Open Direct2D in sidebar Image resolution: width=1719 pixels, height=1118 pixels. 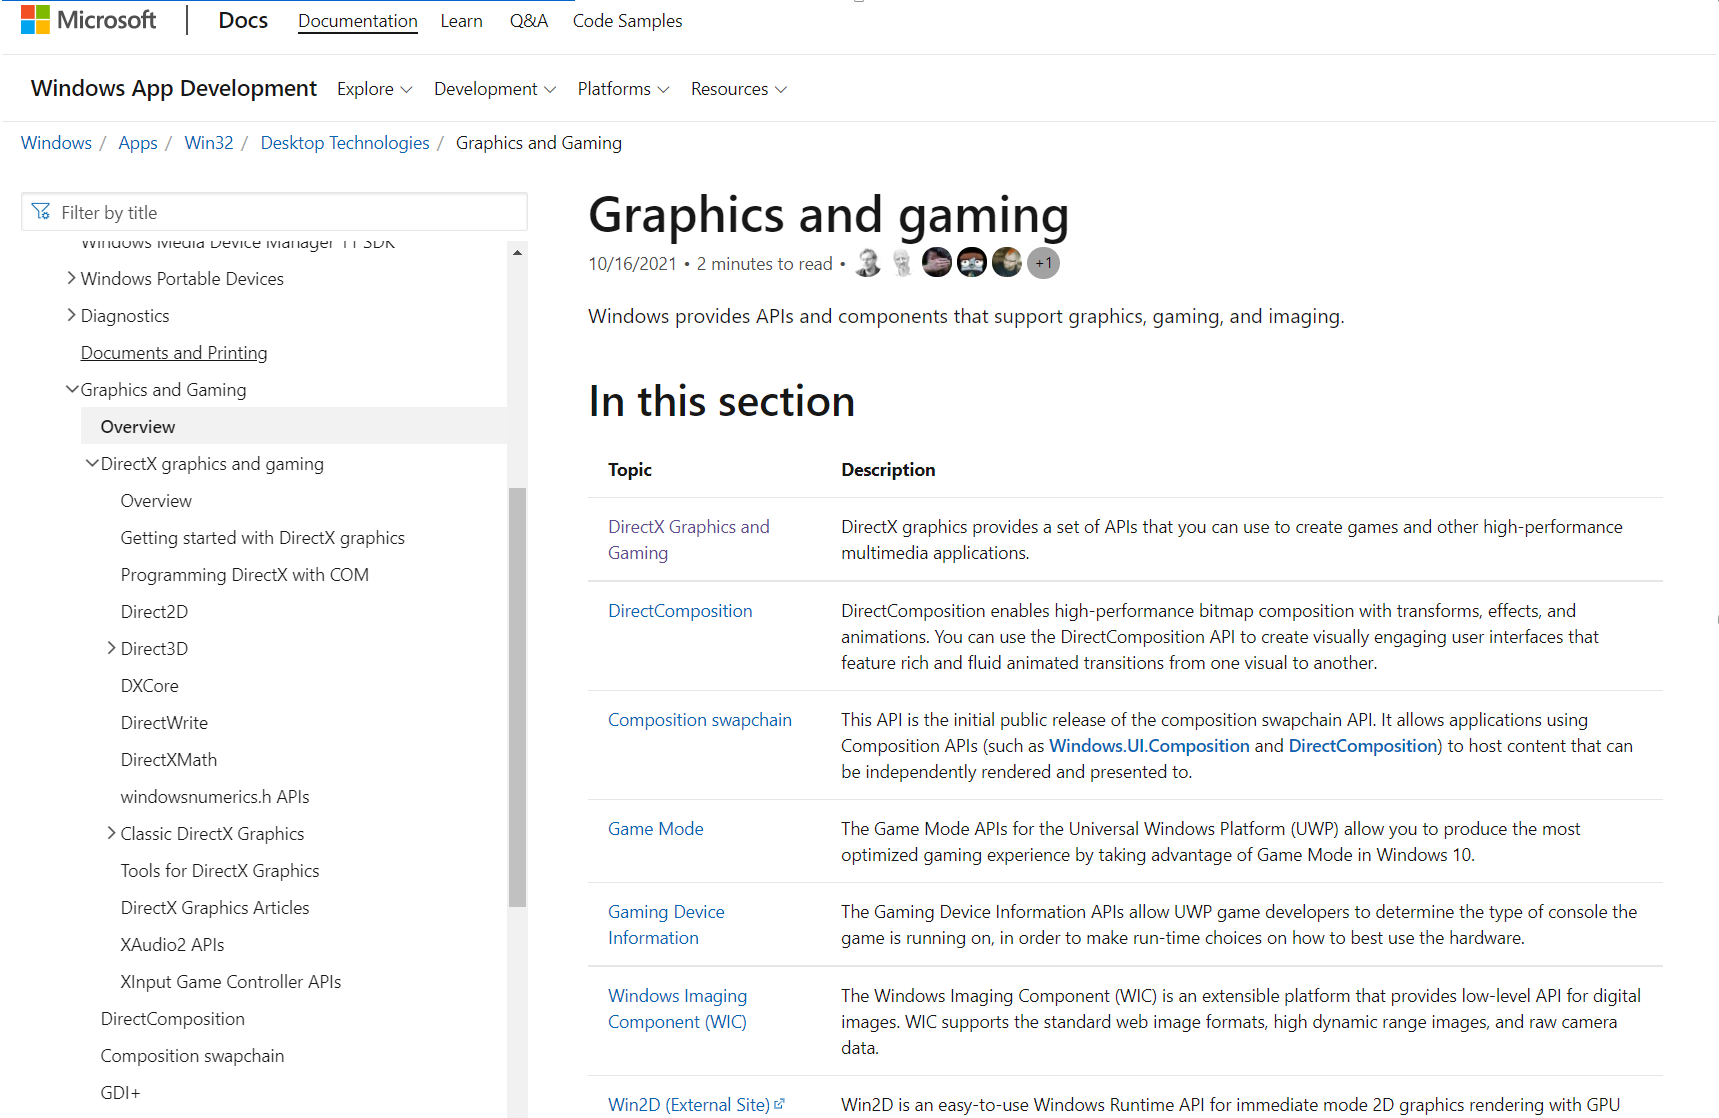point(154,611)
